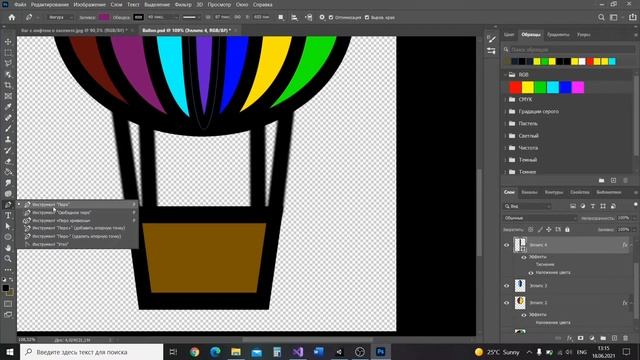Select the Brush tool
The image size is (640, 360).
click(x=8, y=129)
